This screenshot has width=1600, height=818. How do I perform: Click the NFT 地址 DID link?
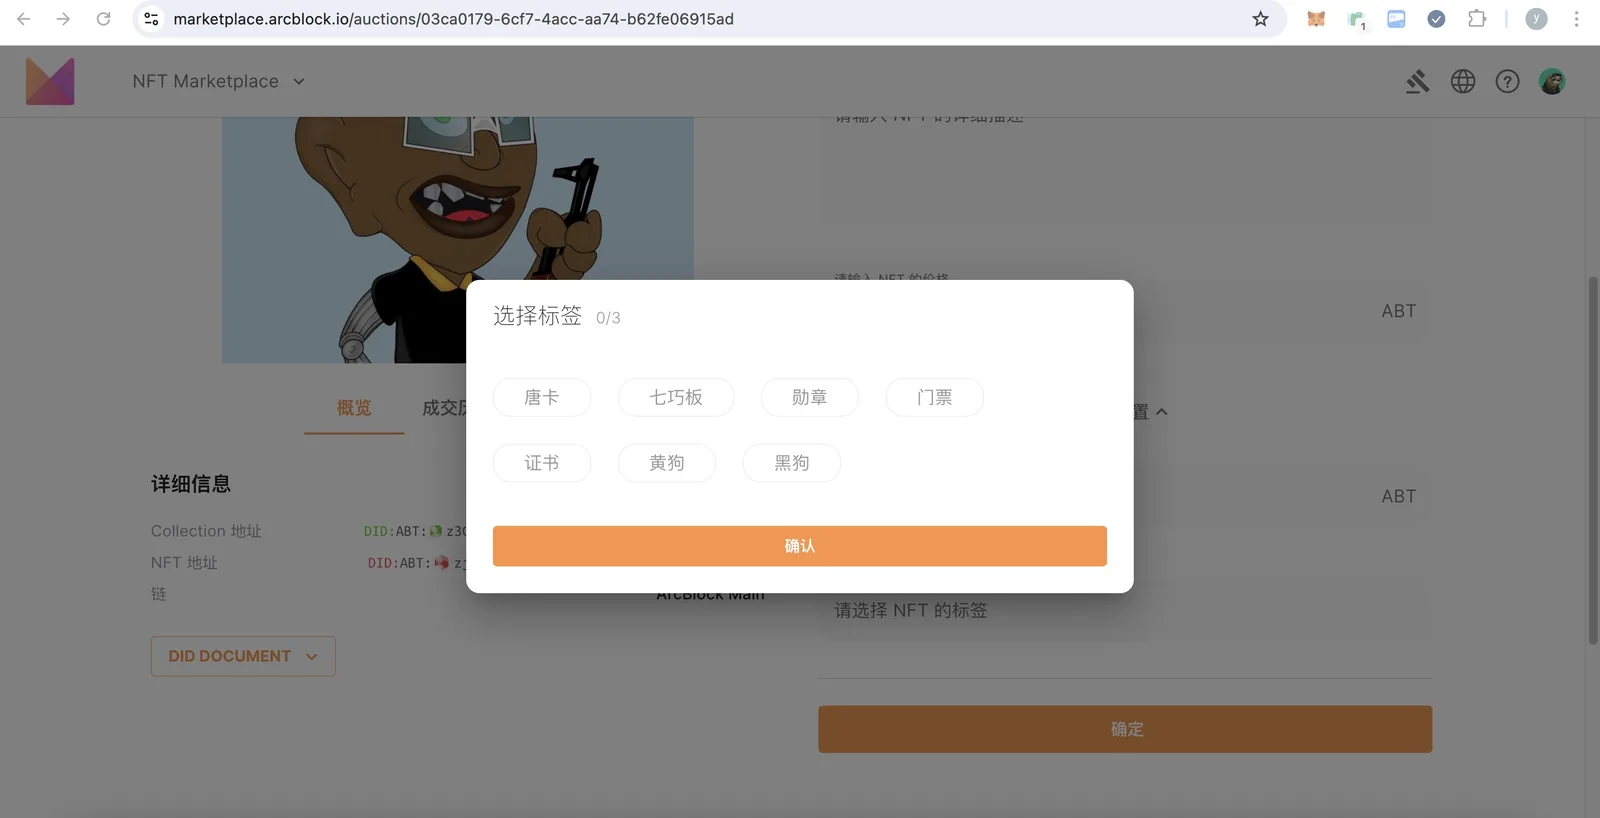[416, 563]
